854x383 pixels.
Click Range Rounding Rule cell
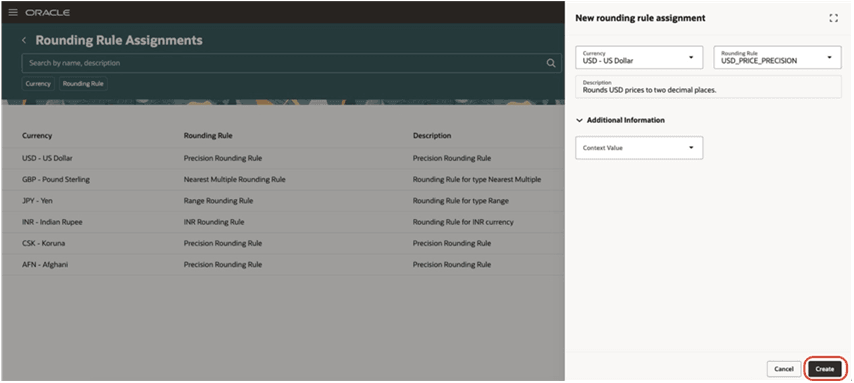pos(218,200)
